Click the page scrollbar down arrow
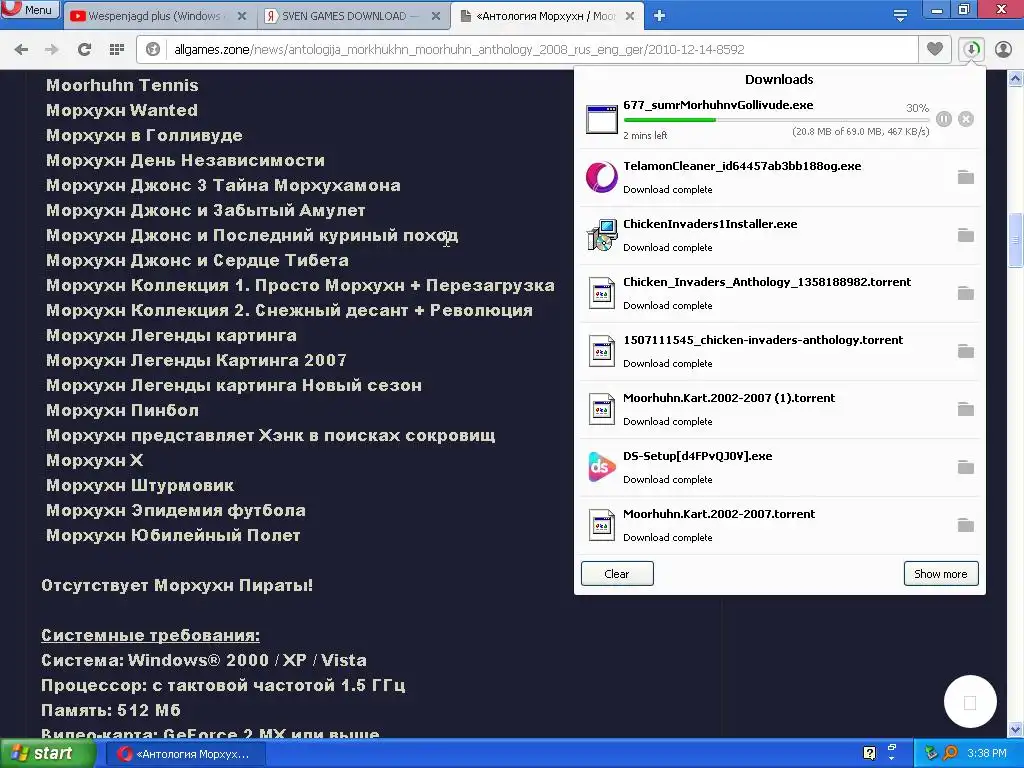This screenshot has height=768, width=1024. click(x=1016, y=729)
